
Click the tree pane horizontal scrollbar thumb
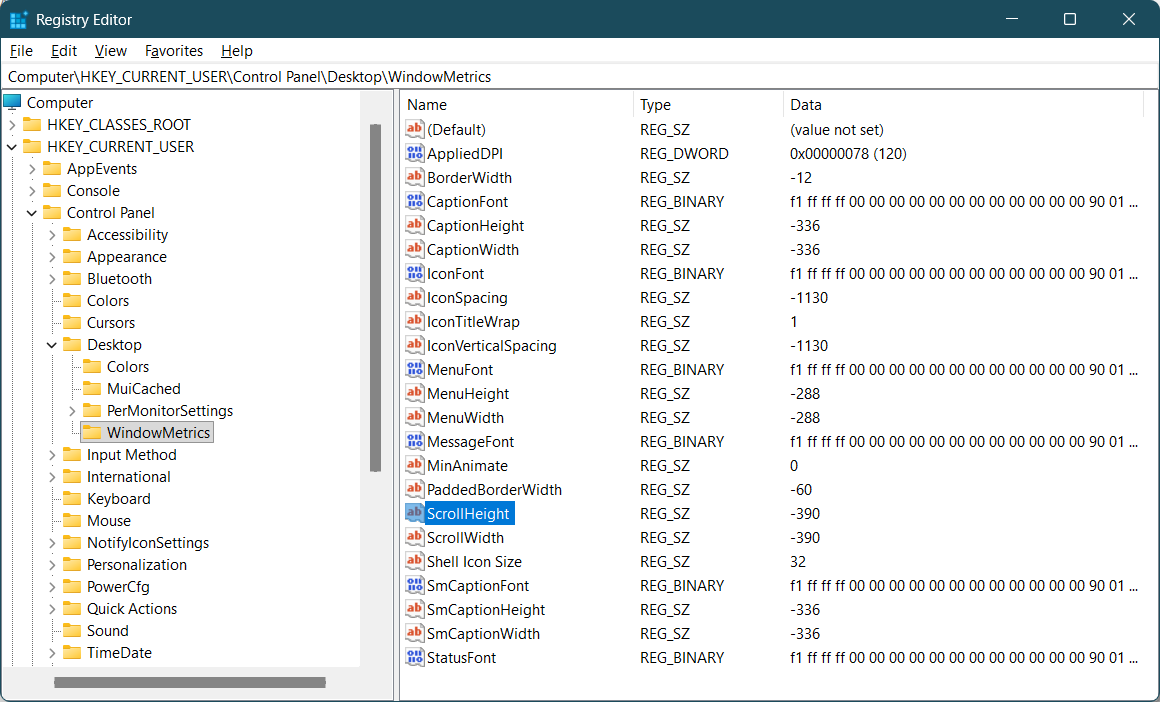[190, 683]
